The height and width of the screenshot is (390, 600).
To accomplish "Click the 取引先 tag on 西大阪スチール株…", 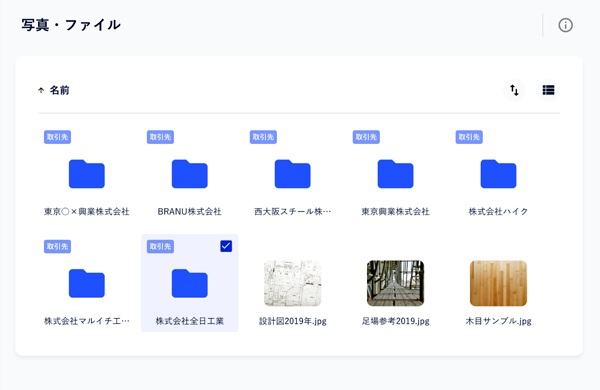I will tap(263, 137).
